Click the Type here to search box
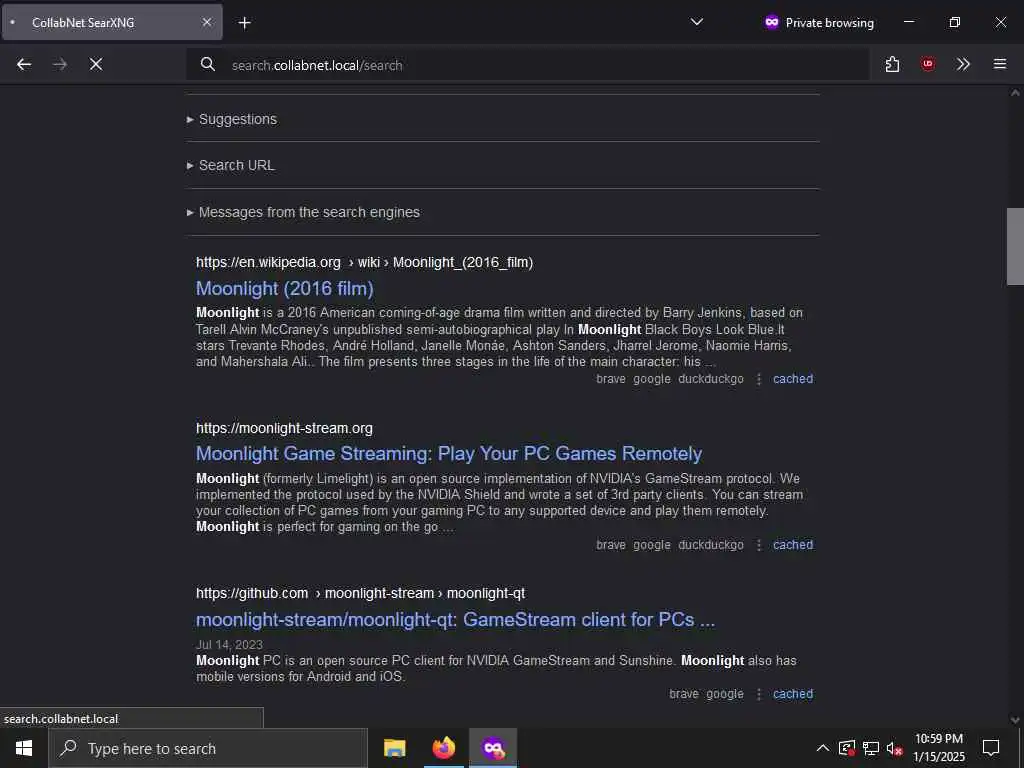The image size is (1024, 768). coord(208,748)
